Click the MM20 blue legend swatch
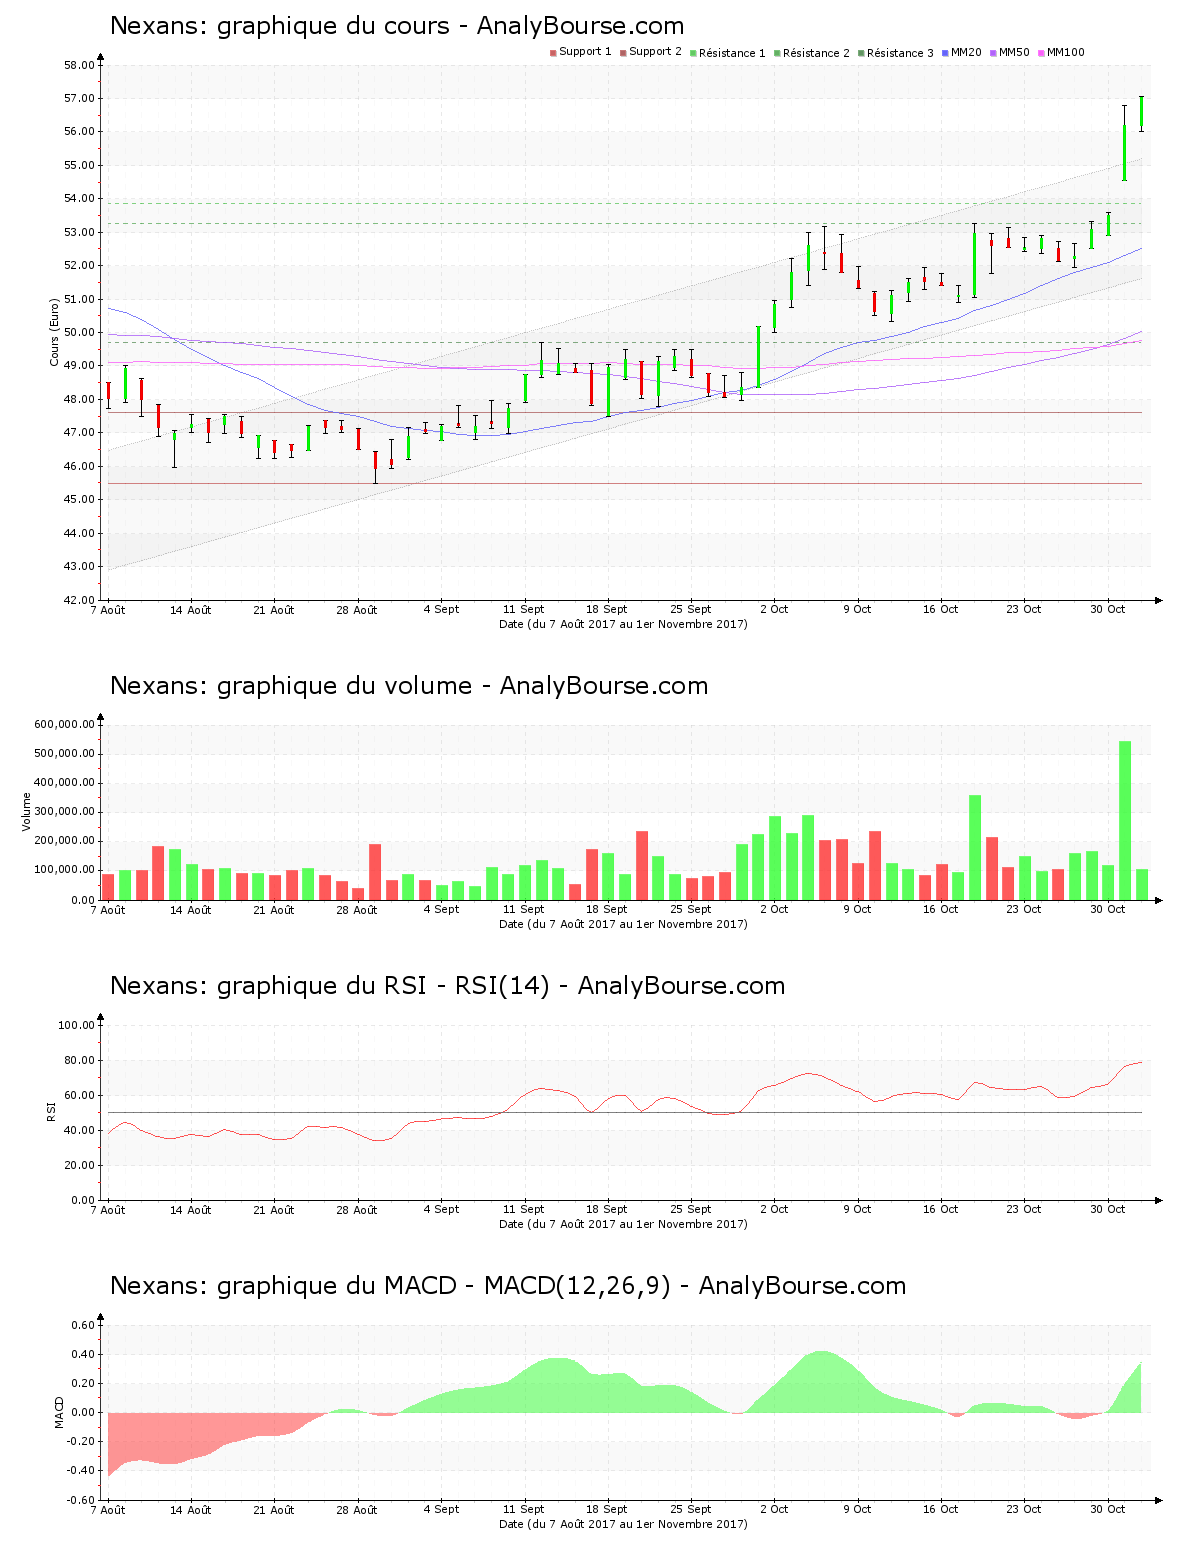 945,52
